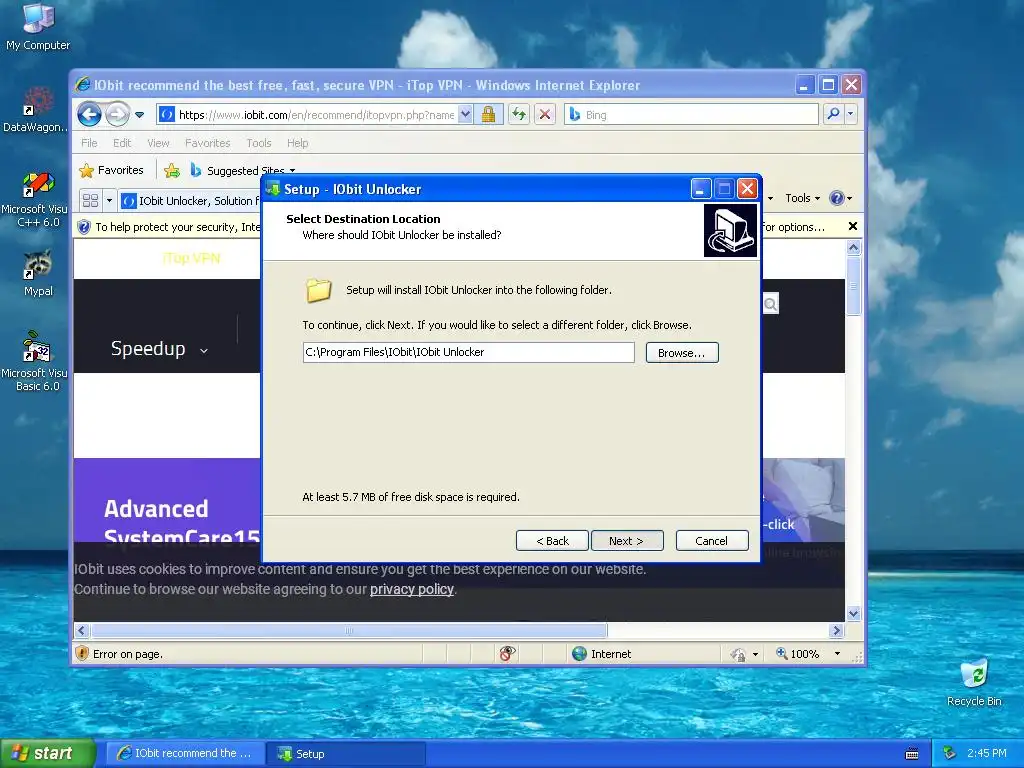Expand the address bar history dropdown
1024x768 pixels.
point(465,115)
